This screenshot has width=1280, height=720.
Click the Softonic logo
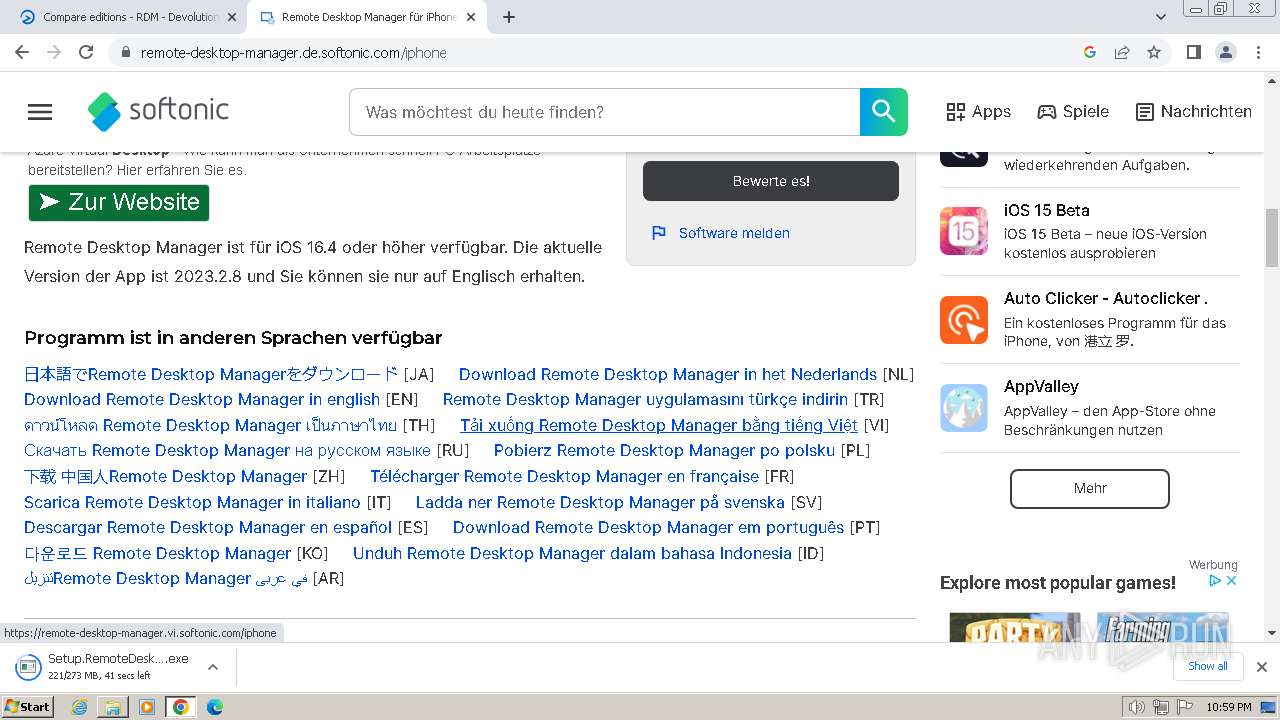click(x=158, y=111)
